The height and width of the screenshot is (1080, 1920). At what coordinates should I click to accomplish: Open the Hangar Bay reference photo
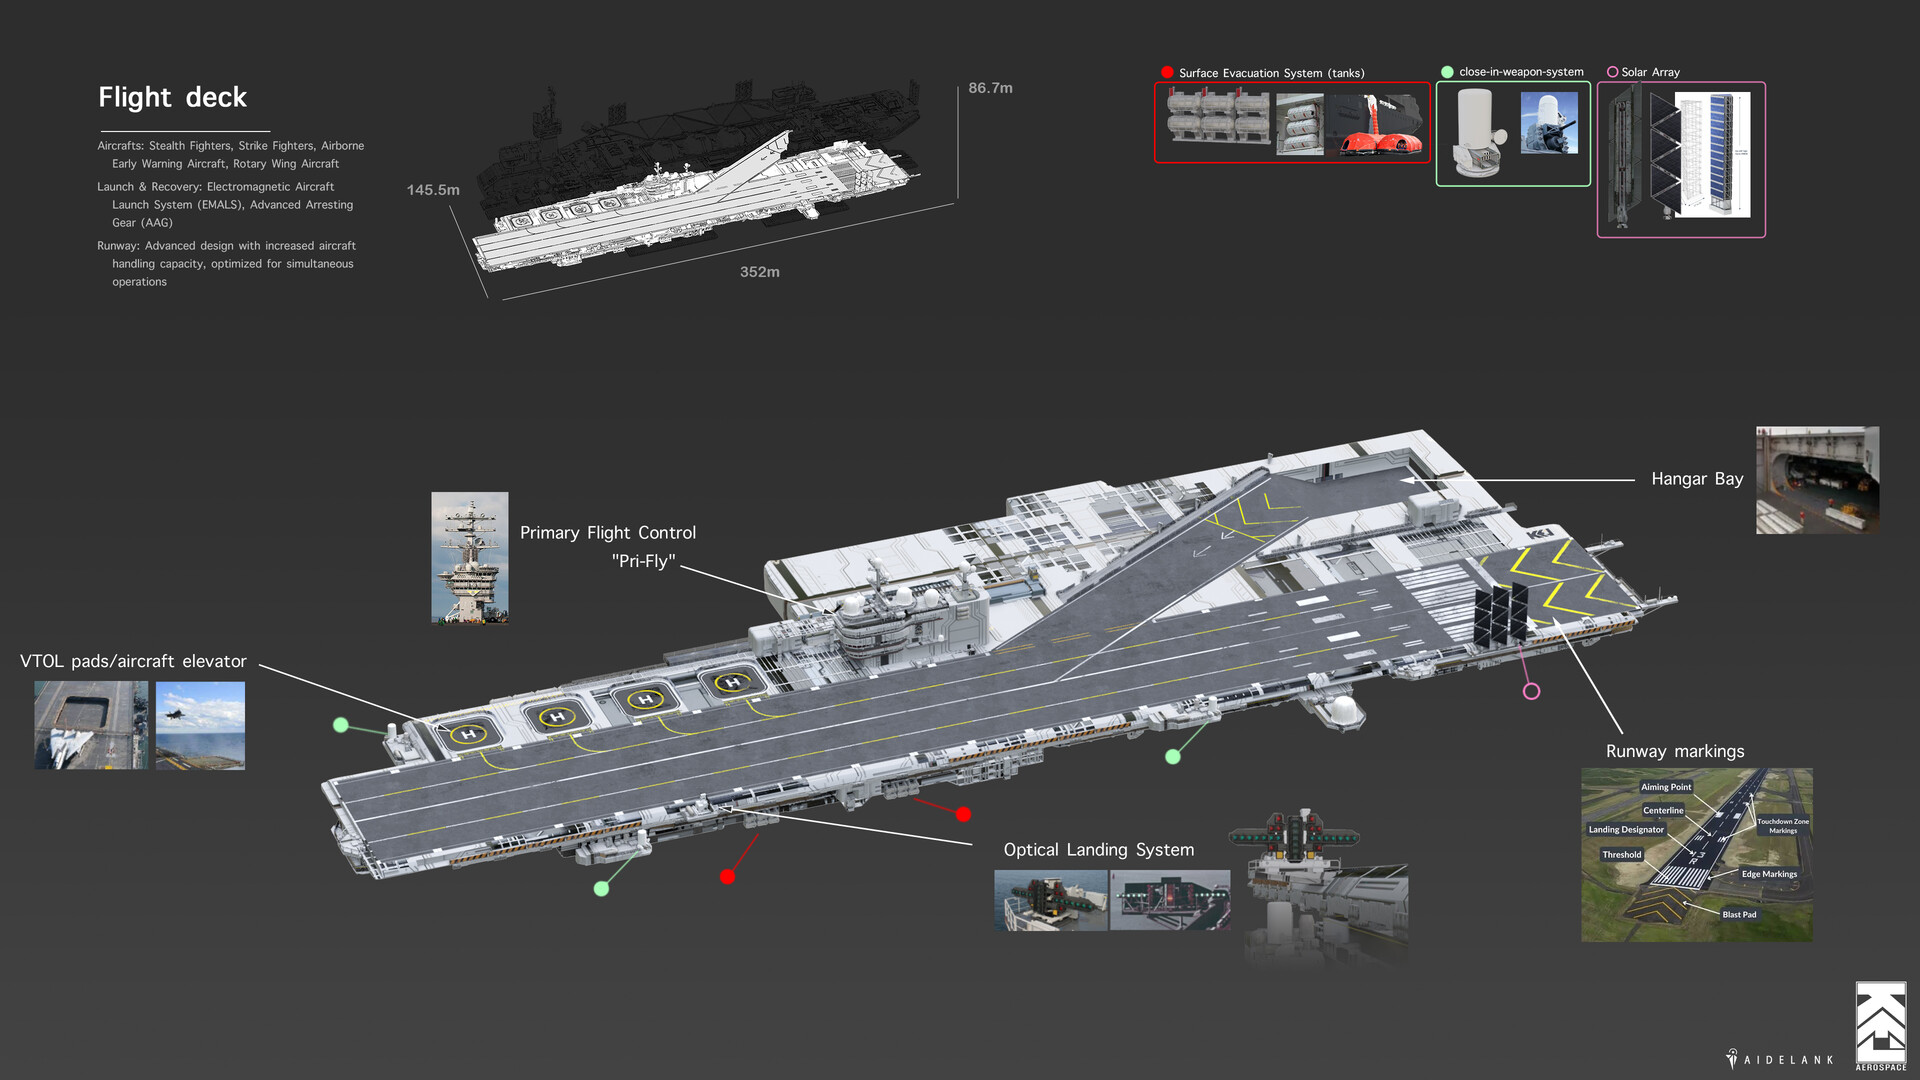pyautogui.click(x=1817, y=480)
